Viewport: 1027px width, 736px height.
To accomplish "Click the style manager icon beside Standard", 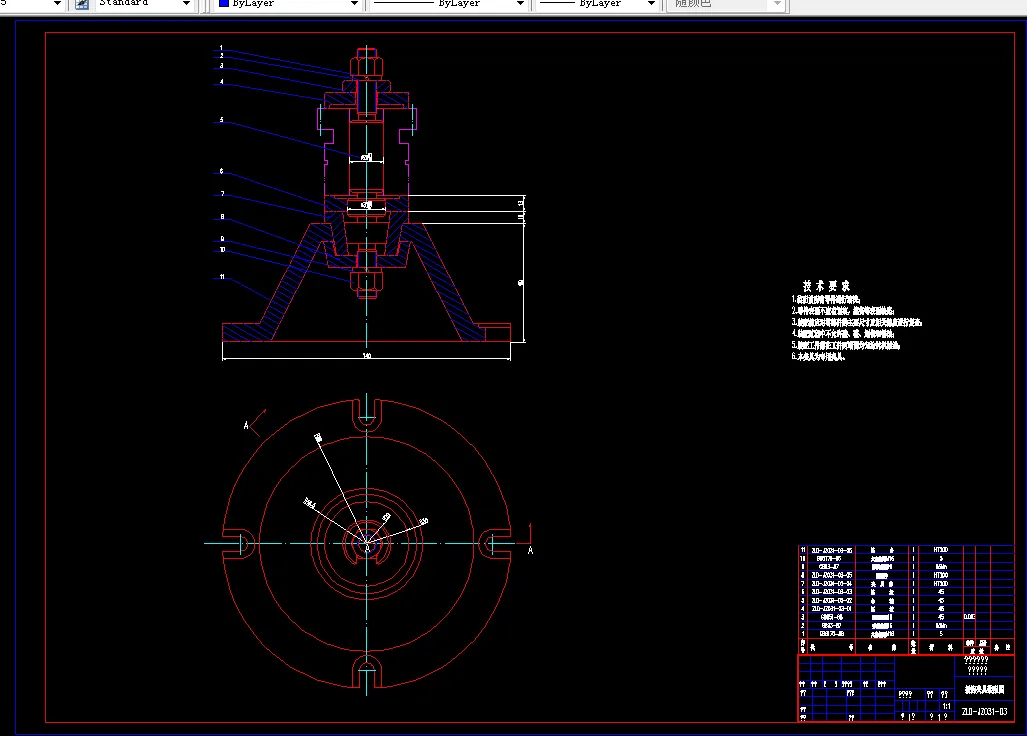I will tap(82, 4).
